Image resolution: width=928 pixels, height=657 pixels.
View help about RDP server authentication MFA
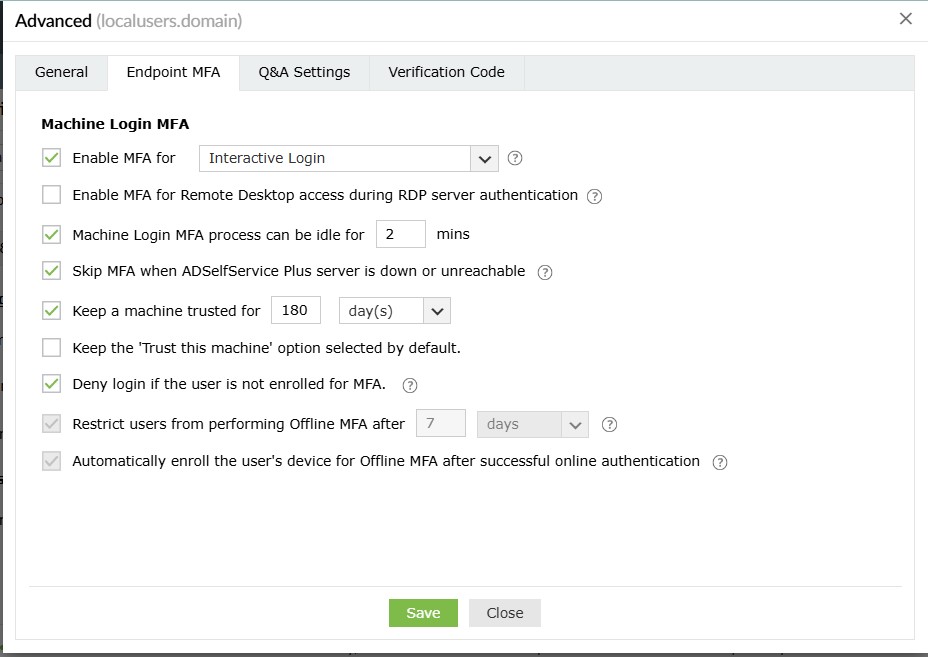pos(594,196)
